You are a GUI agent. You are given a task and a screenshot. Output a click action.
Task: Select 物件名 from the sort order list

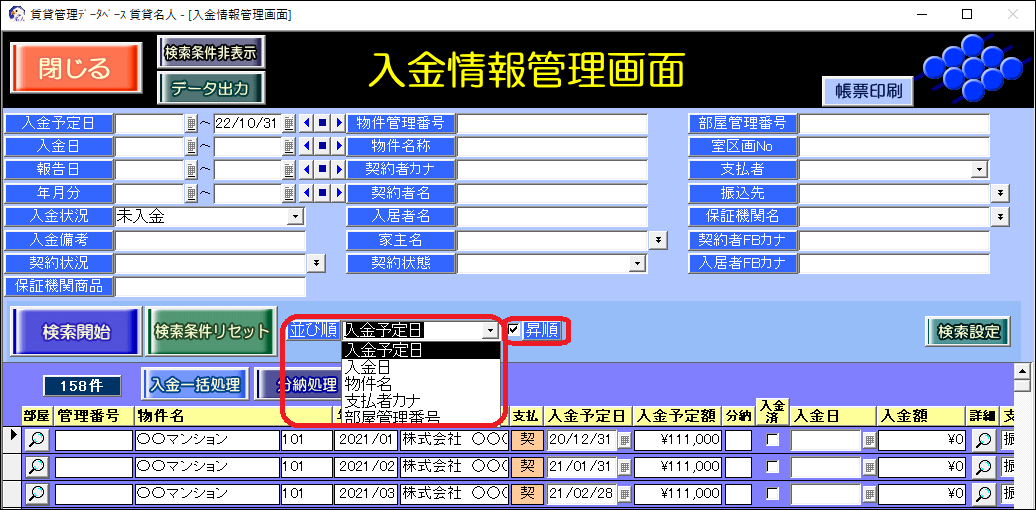(368, 384)
